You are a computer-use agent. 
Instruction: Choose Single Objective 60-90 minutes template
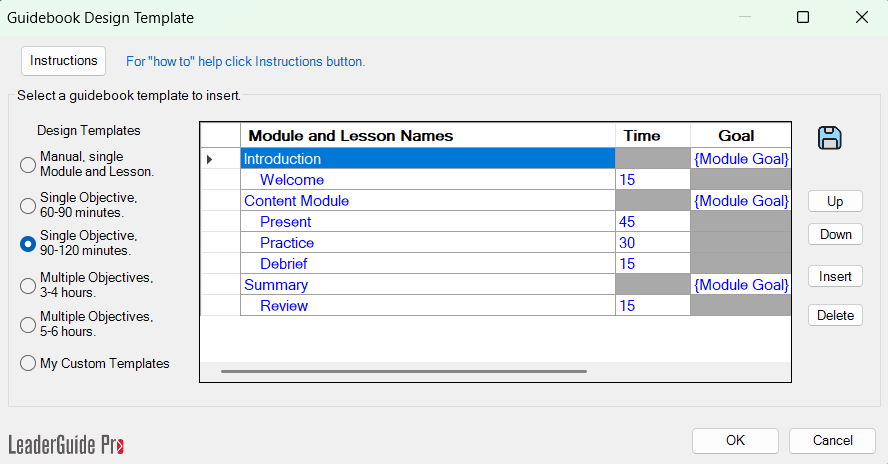tap(28, 205)
